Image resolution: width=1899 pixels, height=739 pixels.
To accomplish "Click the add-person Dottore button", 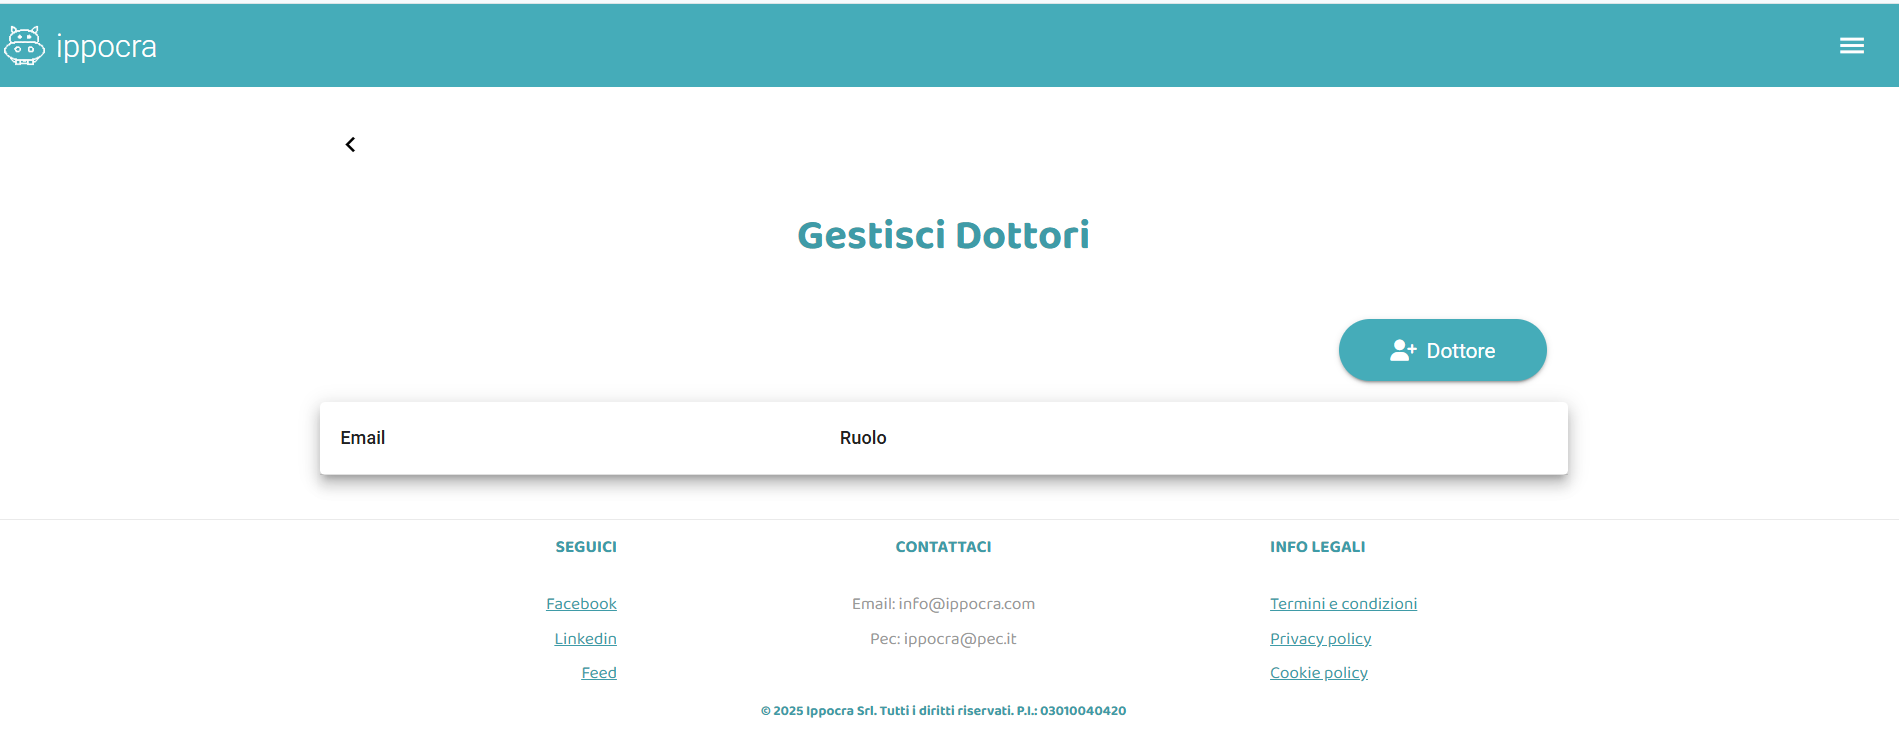I will click(1442, 351).
